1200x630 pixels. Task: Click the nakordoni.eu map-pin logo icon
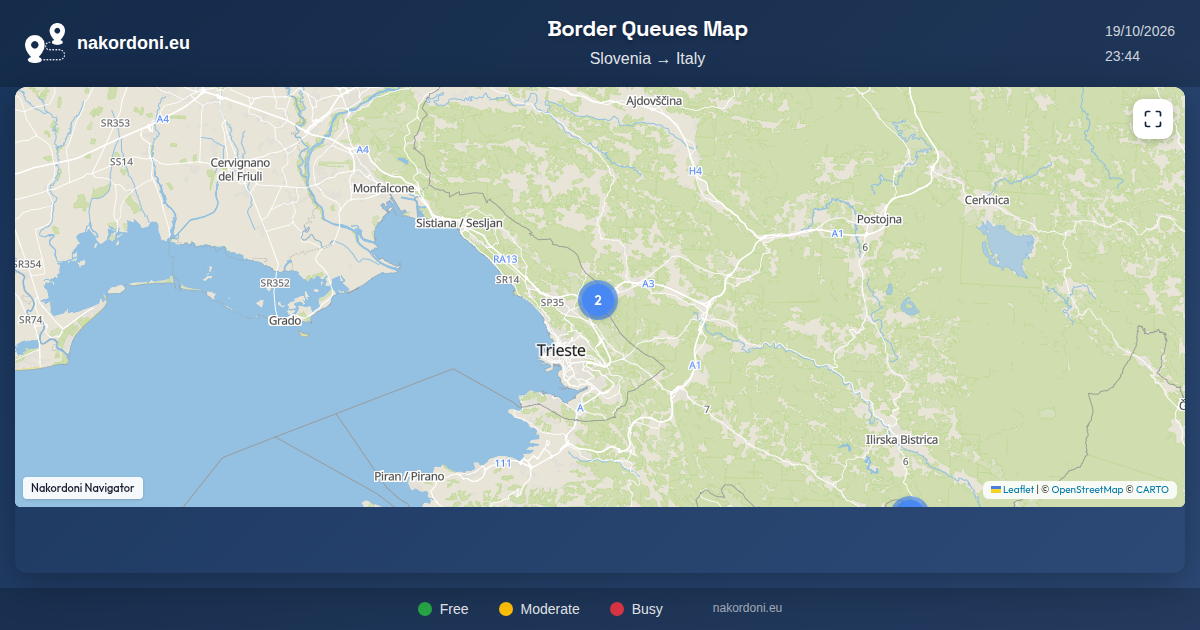pyautogui.click(x=45, y=43)
